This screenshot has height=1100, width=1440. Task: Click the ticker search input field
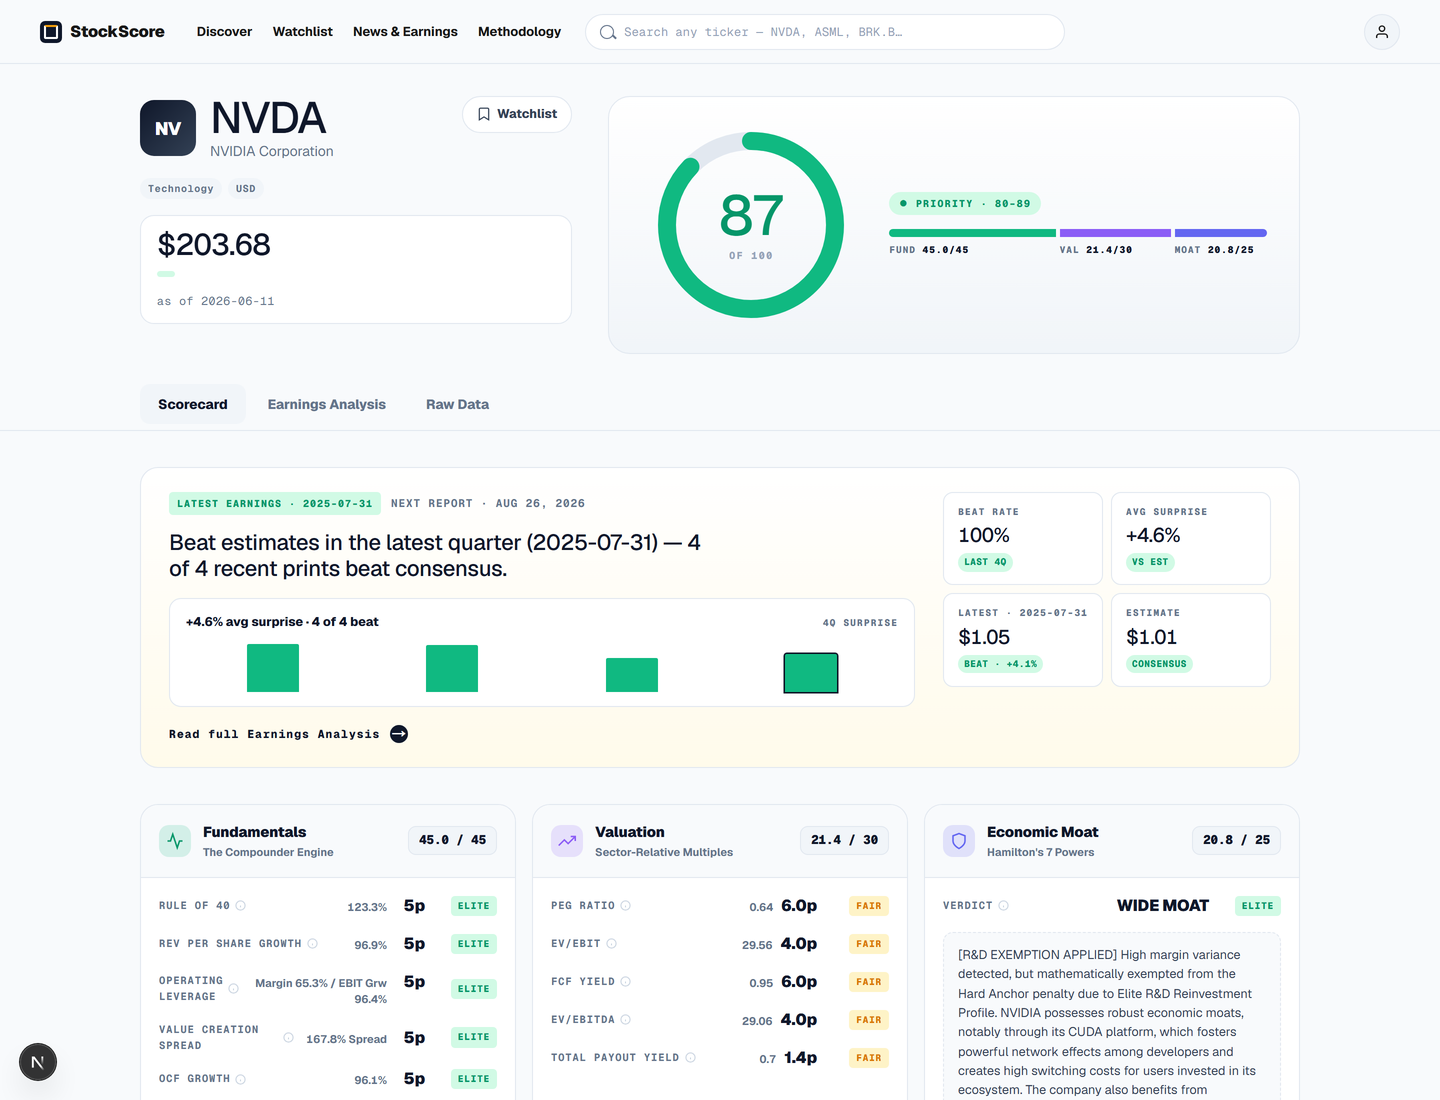coord(825,32)
